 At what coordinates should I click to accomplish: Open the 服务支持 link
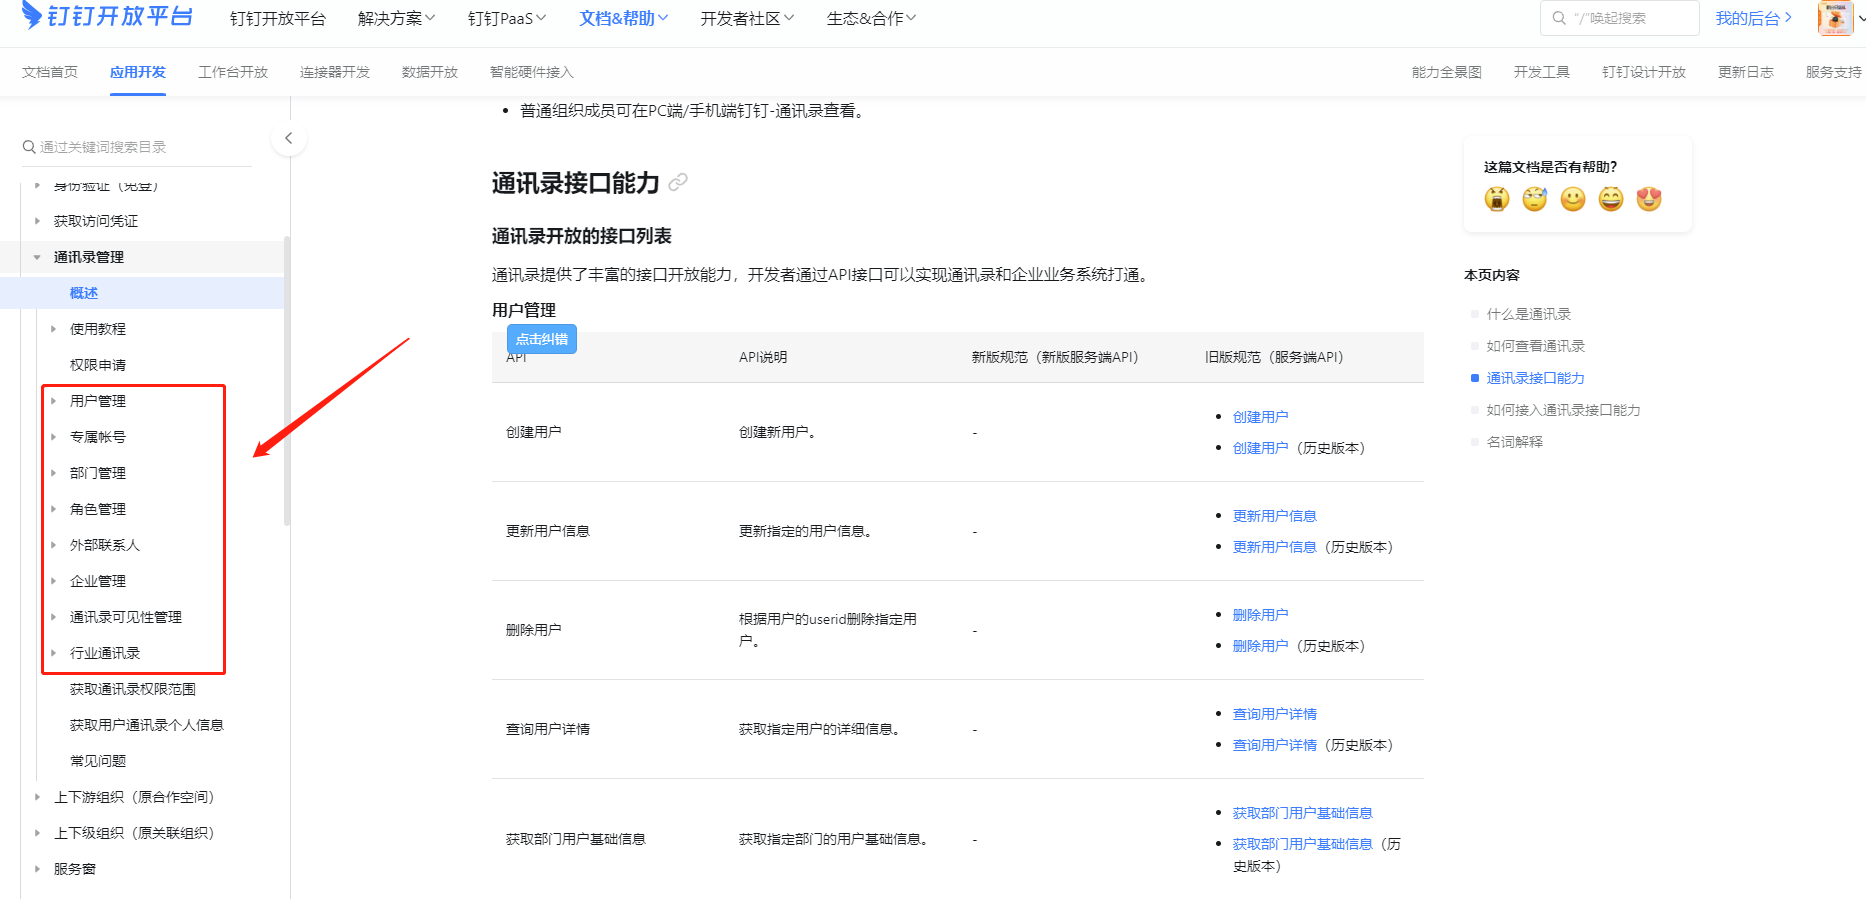(x=1834, y=72)
